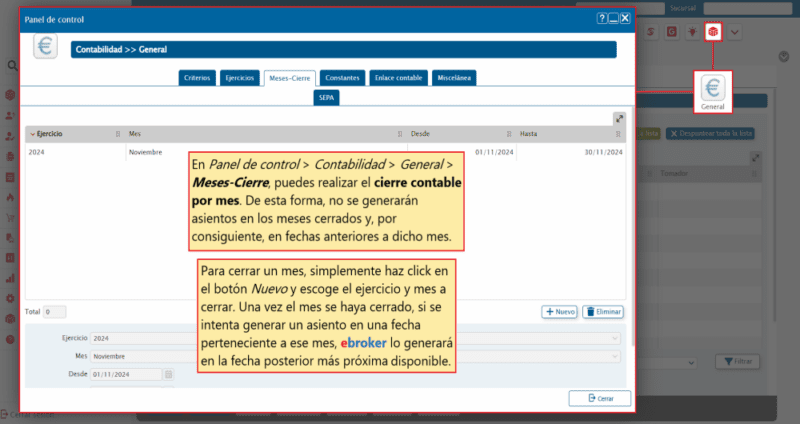Click the euro icon in the panel header
The width and height of the screenshot is (800, 424).
45,47
